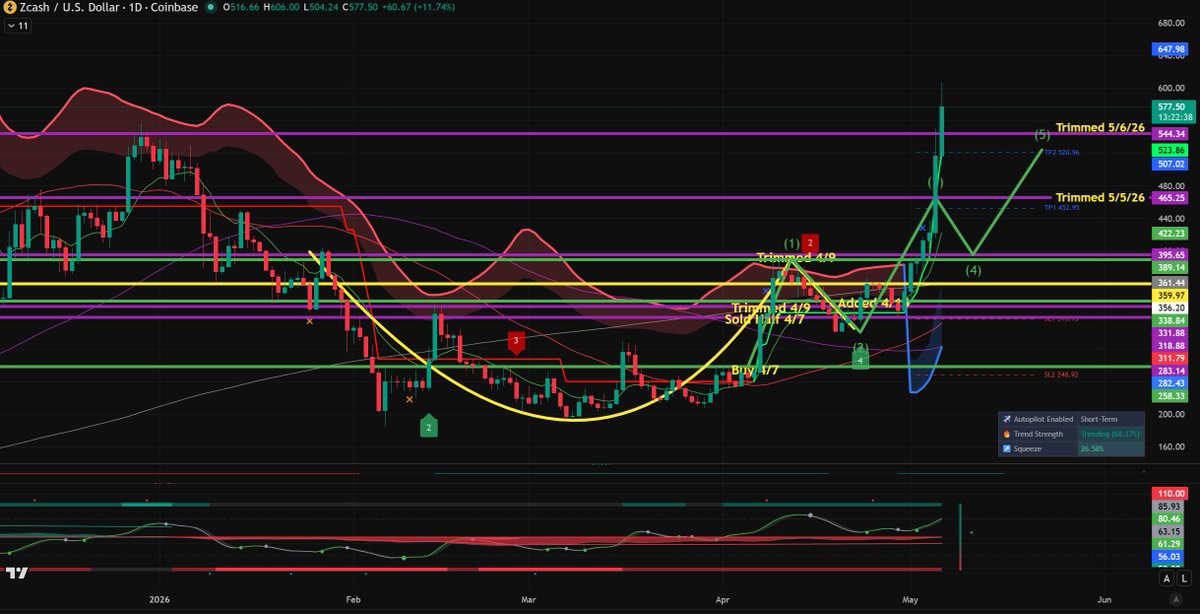Collapse the indicator legend showing 11
The image size is (1200, 614).
pos(20,26)
